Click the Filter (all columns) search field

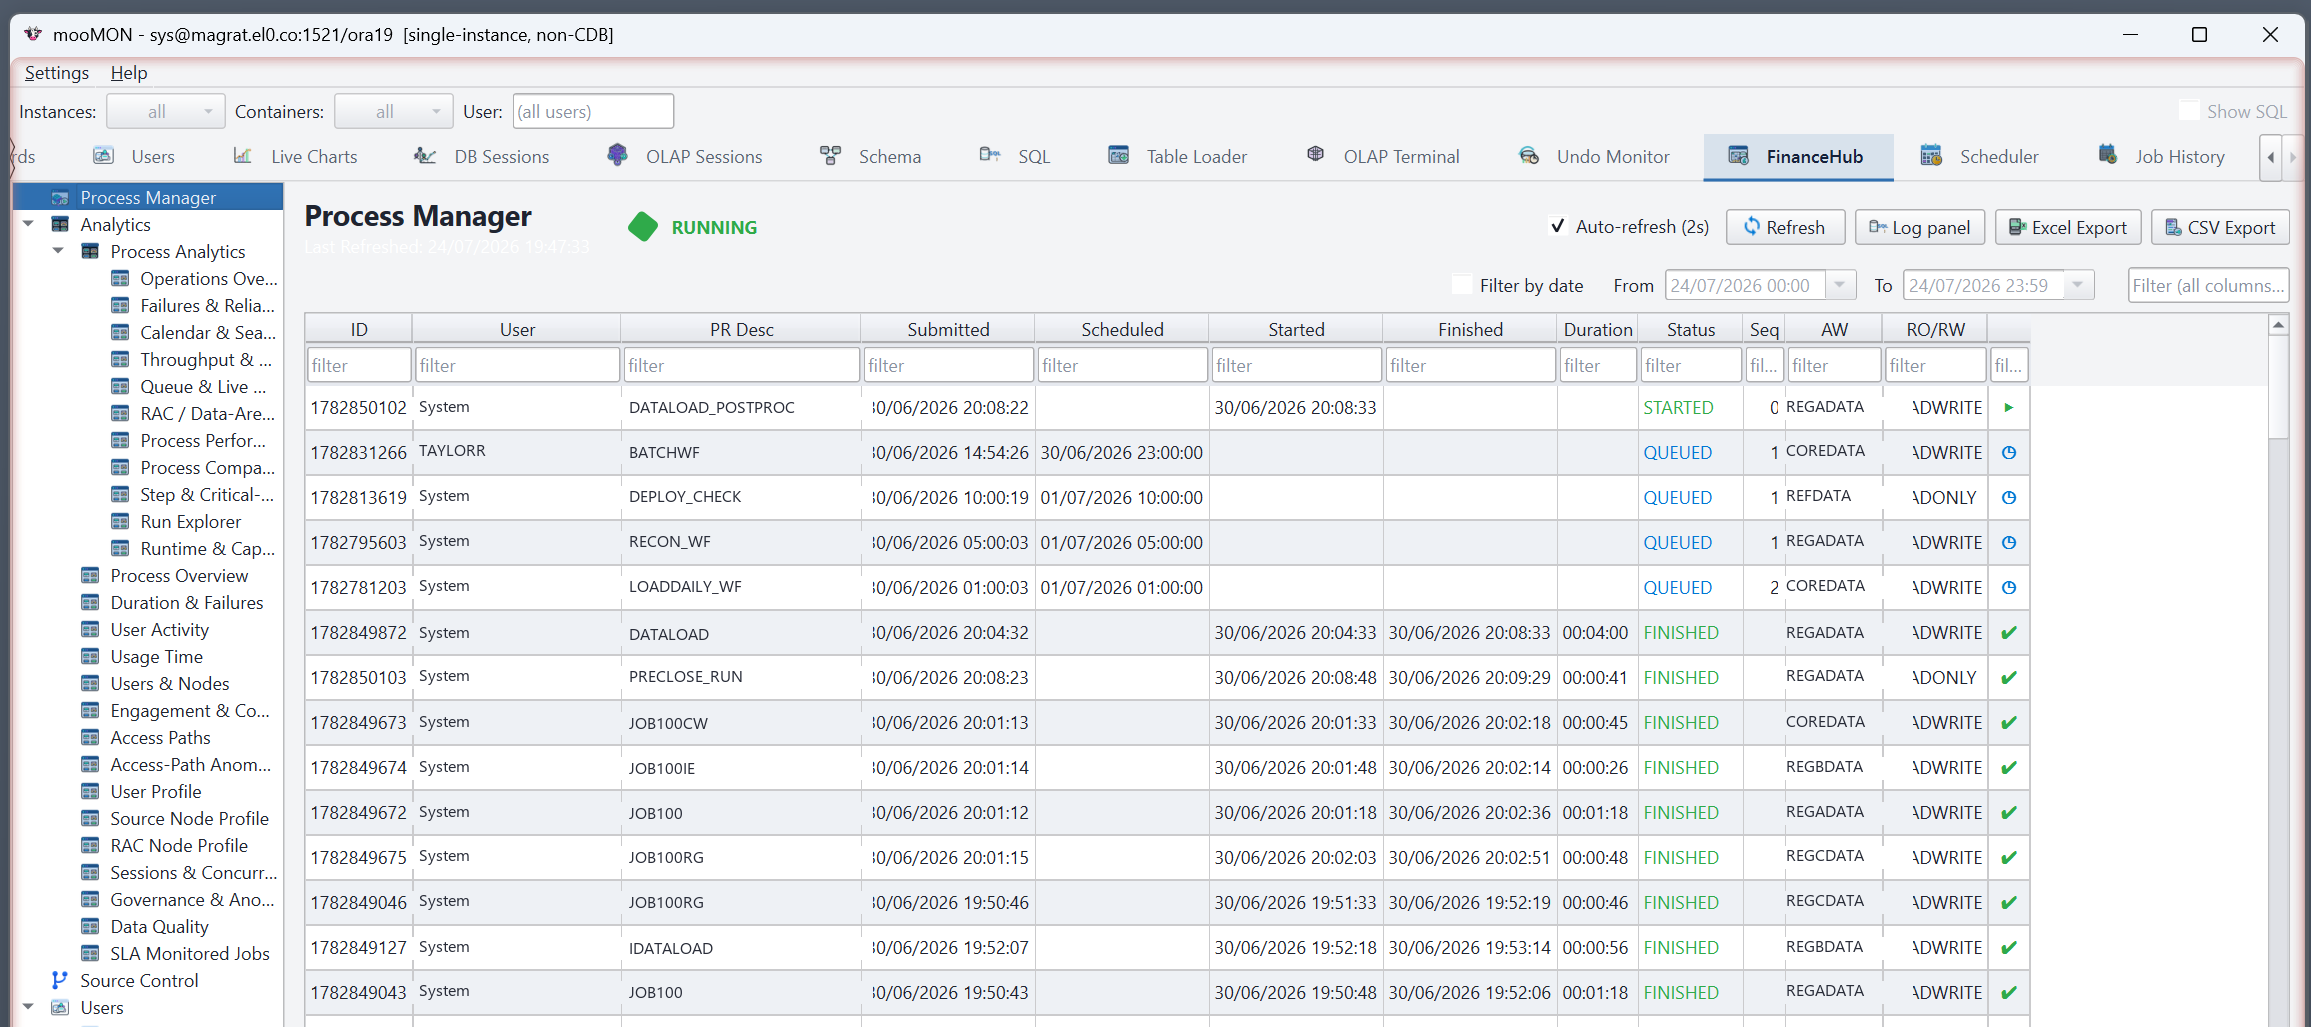tap(2208, 285)
